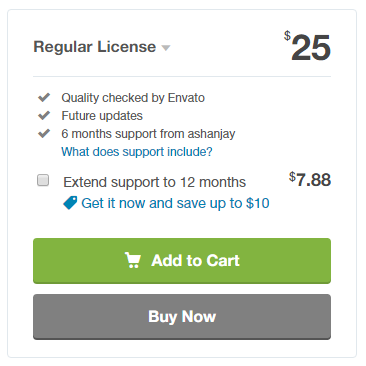Image resolution: width=366 pixels, height=366 pixels.
Task: Enable the Extend support to 12 months checkbox
Action: 43,180
